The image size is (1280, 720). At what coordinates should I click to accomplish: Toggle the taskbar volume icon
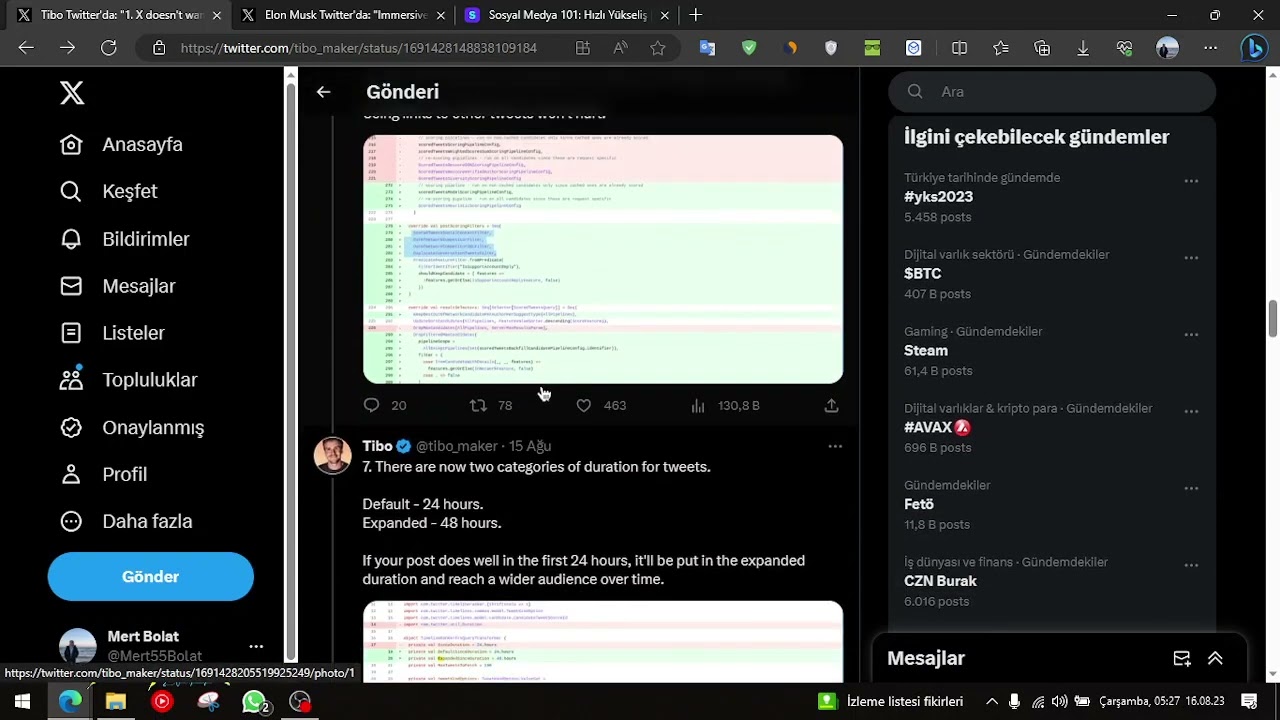pyautogui.click(x=1060, y=701)
